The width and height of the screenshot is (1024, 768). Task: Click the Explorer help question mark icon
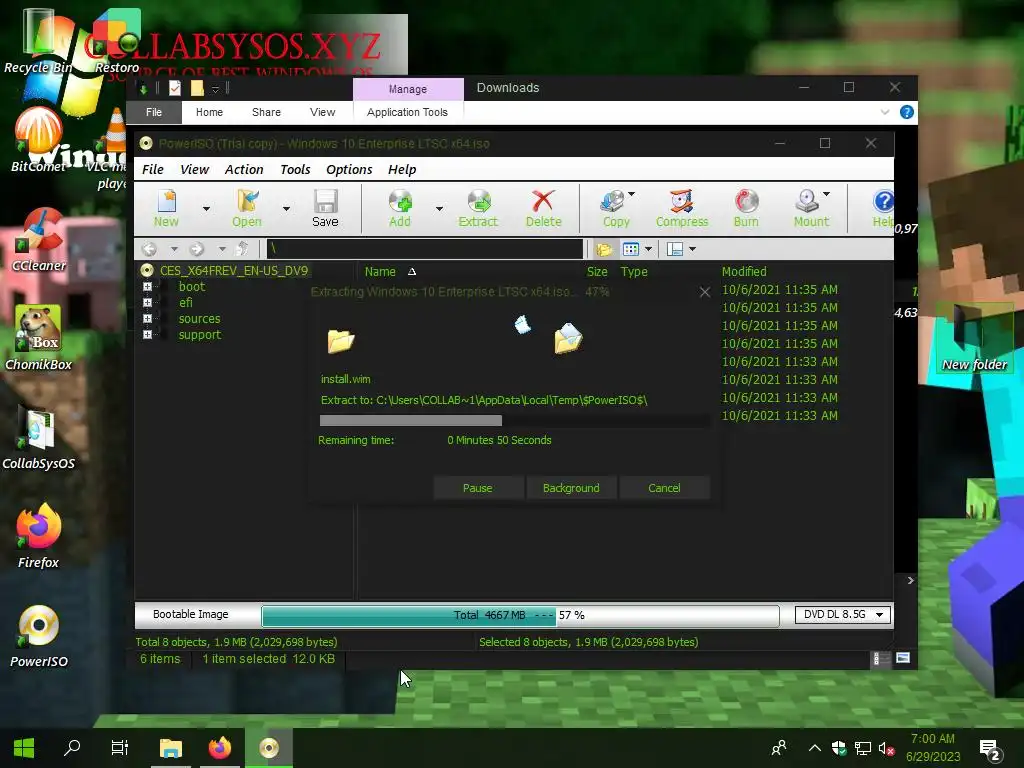pyautogui.click(x=906, y=112)
